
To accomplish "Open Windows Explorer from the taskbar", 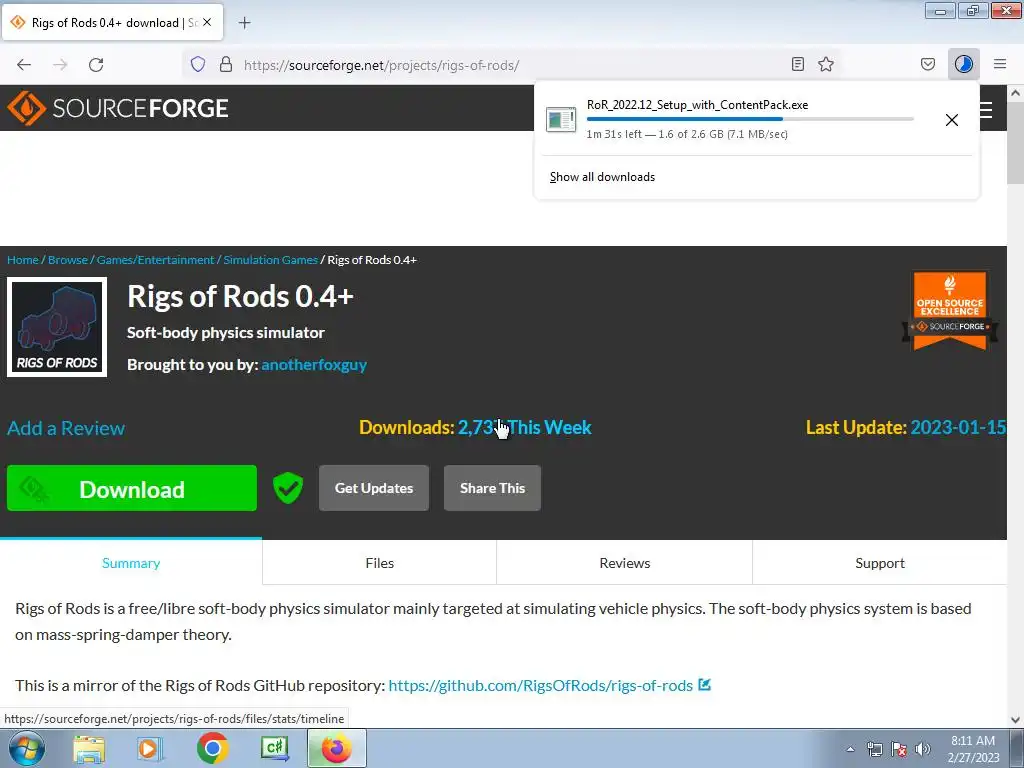I will click(89, 749).
